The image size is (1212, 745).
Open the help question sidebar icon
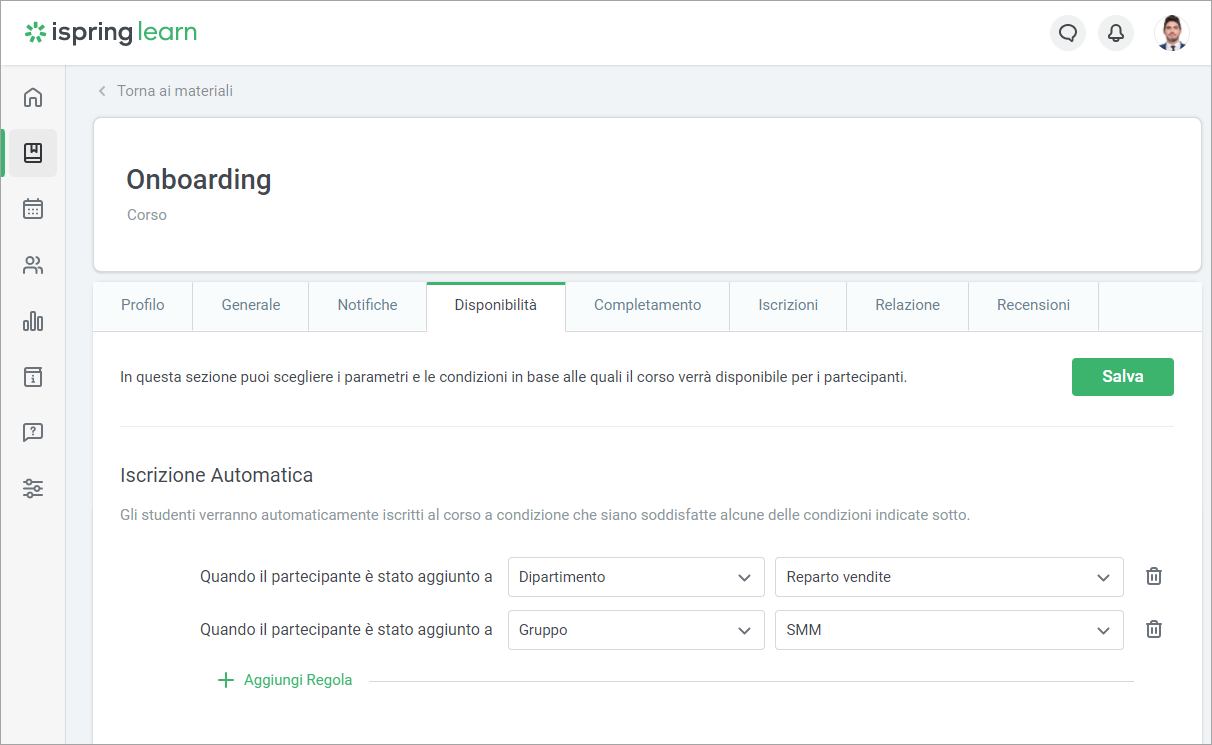33,433
